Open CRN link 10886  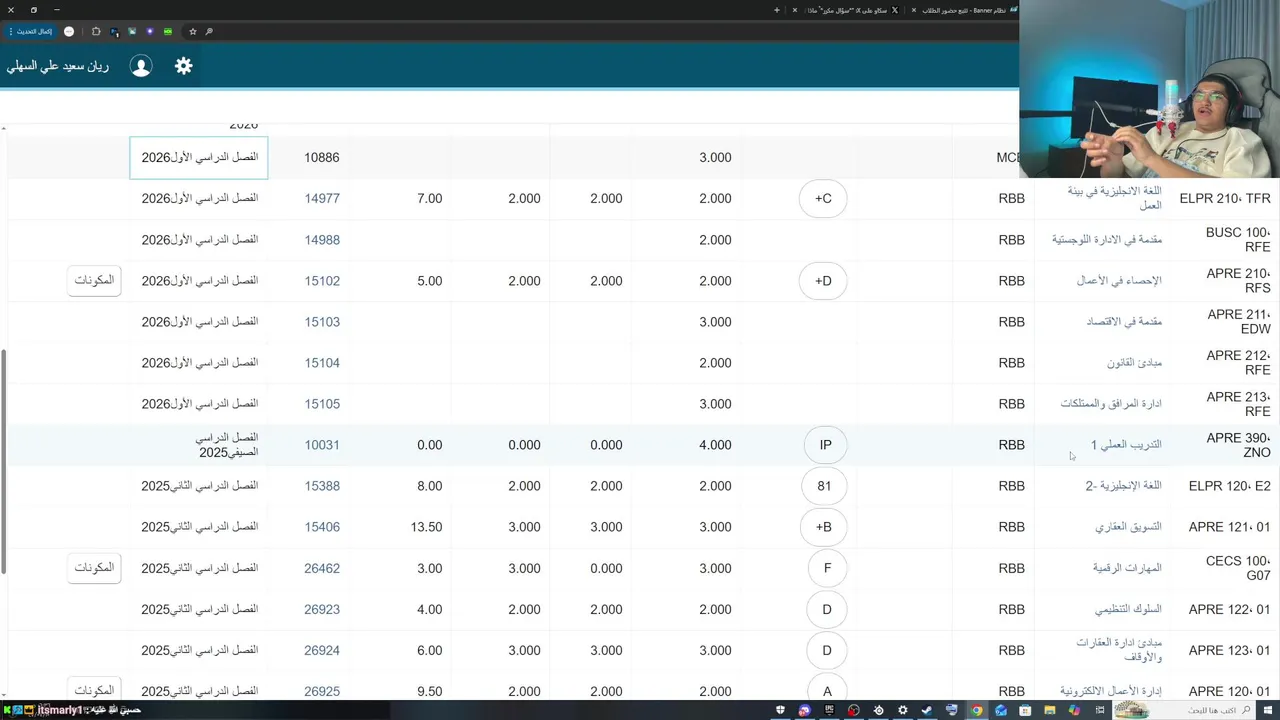(x=322, y=158)
